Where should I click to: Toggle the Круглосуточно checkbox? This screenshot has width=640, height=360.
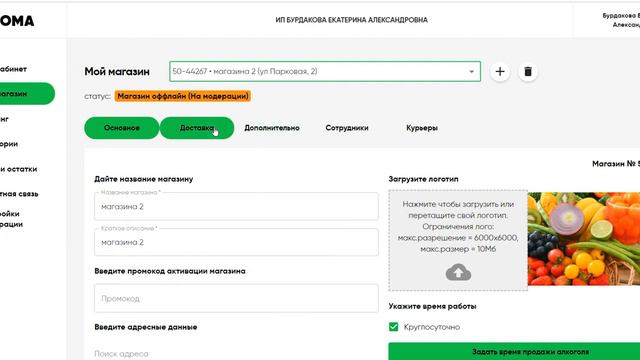[393, 327]
